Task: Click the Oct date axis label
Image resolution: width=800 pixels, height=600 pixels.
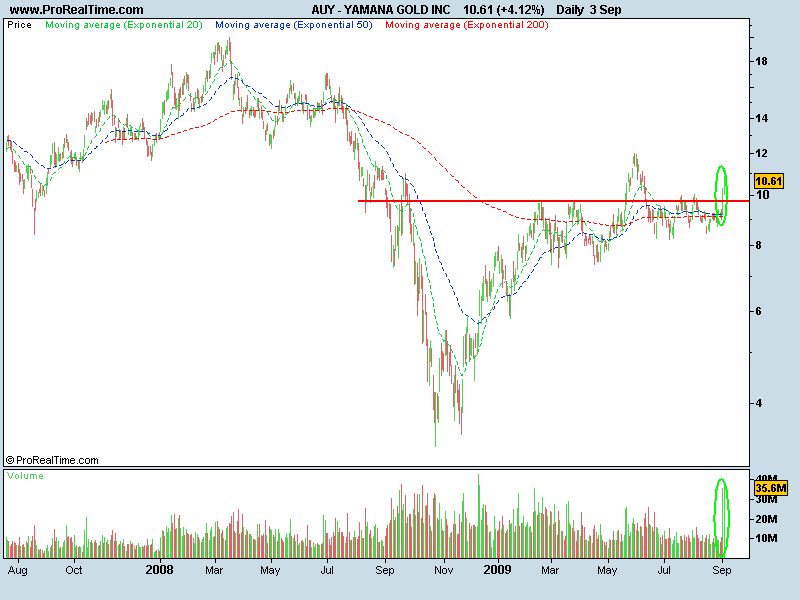Action: pos(74,570)
